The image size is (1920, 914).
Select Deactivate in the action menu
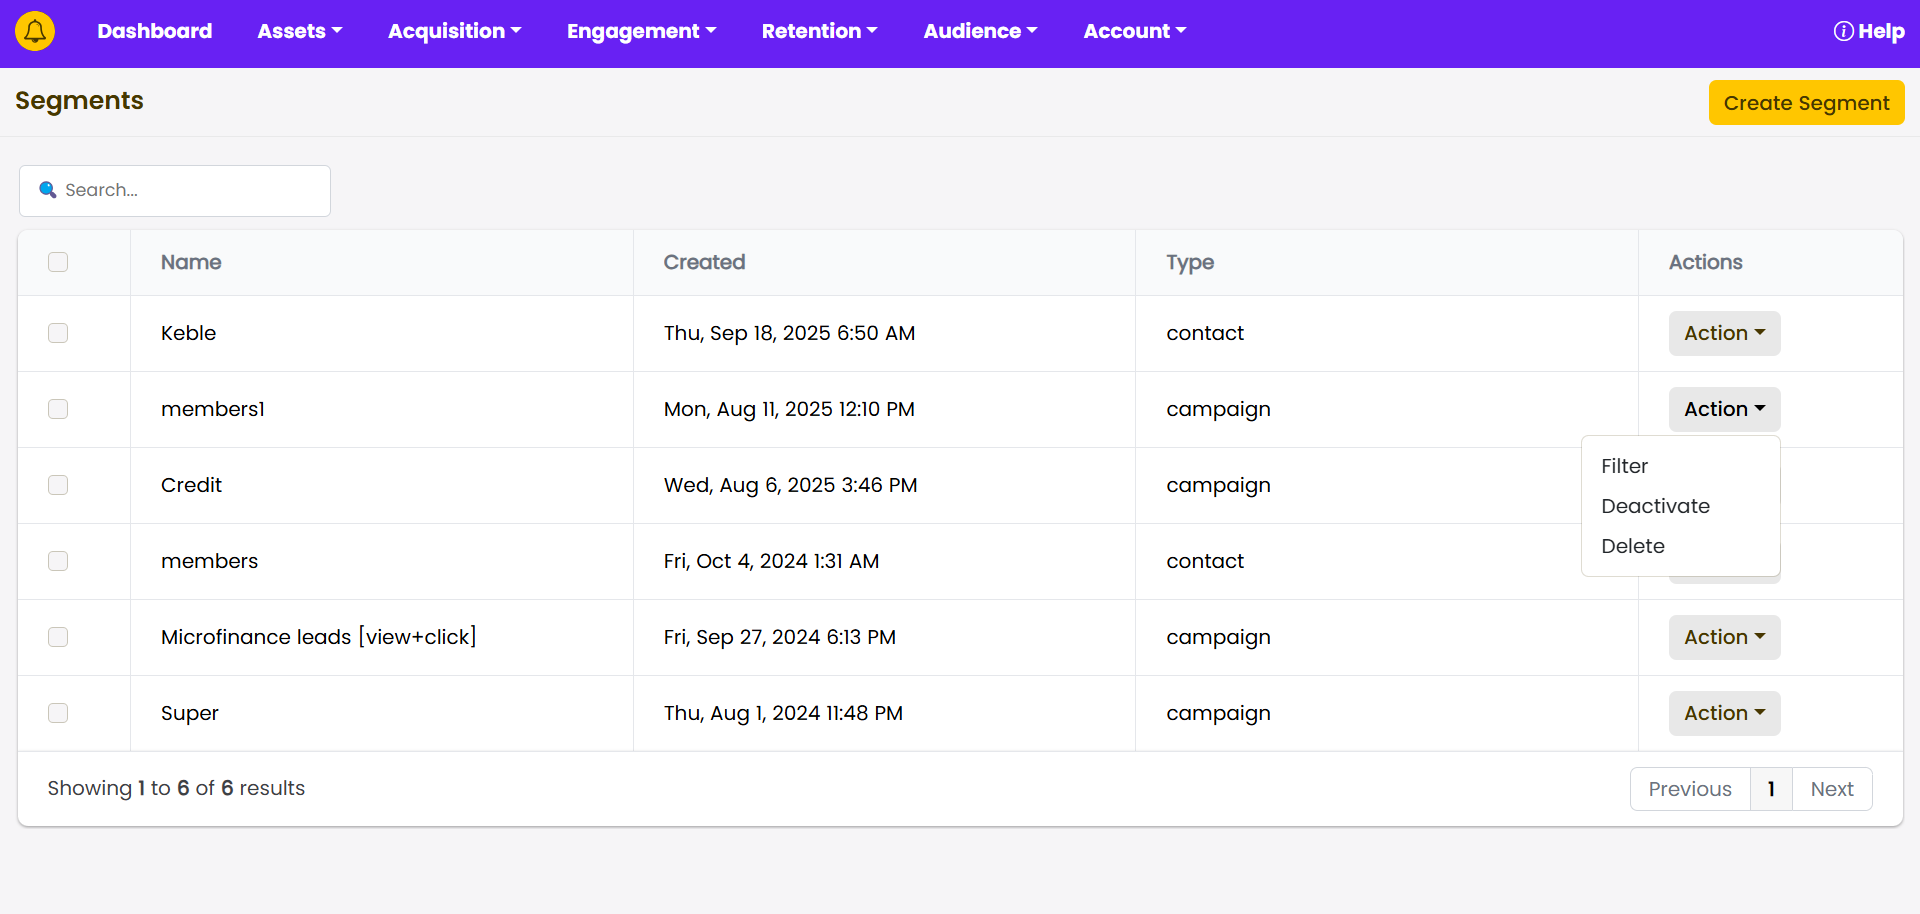point(1655,506)
